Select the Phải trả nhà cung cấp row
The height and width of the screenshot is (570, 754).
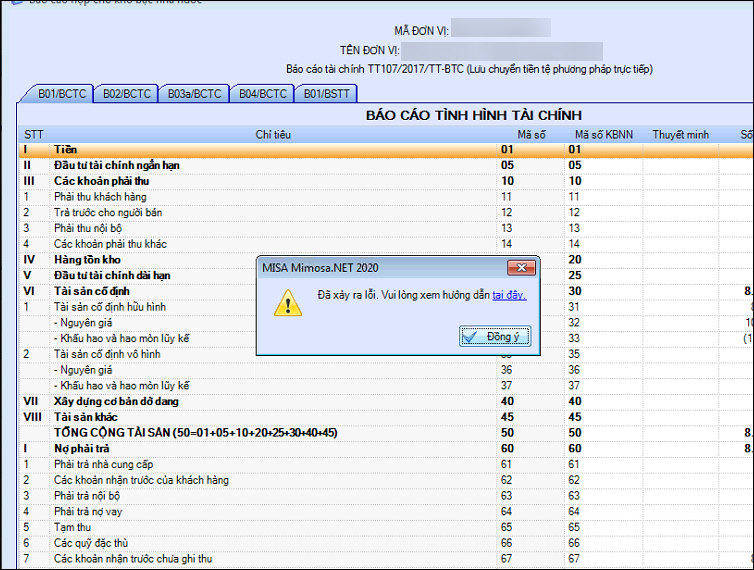click(x=270, y=464)
